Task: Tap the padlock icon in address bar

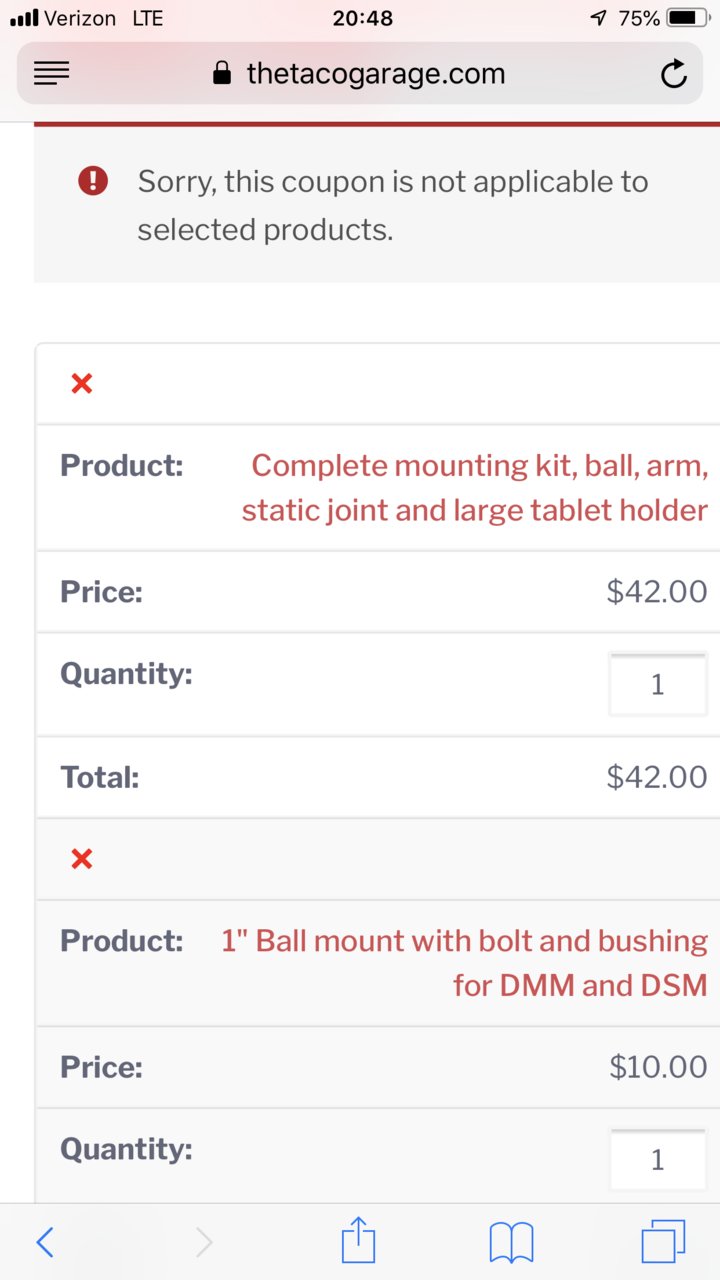Action: tap(223, 73)
